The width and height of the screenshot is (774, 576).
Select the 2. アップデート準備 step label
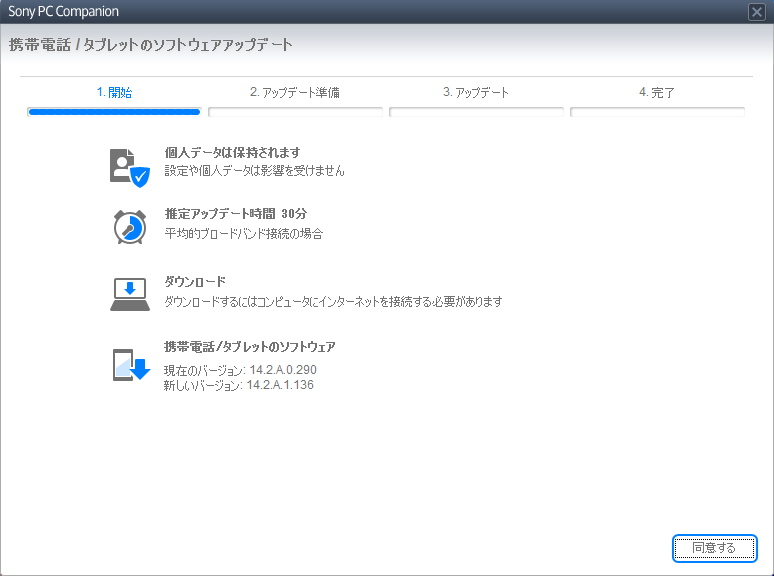[x=295, y=92]
